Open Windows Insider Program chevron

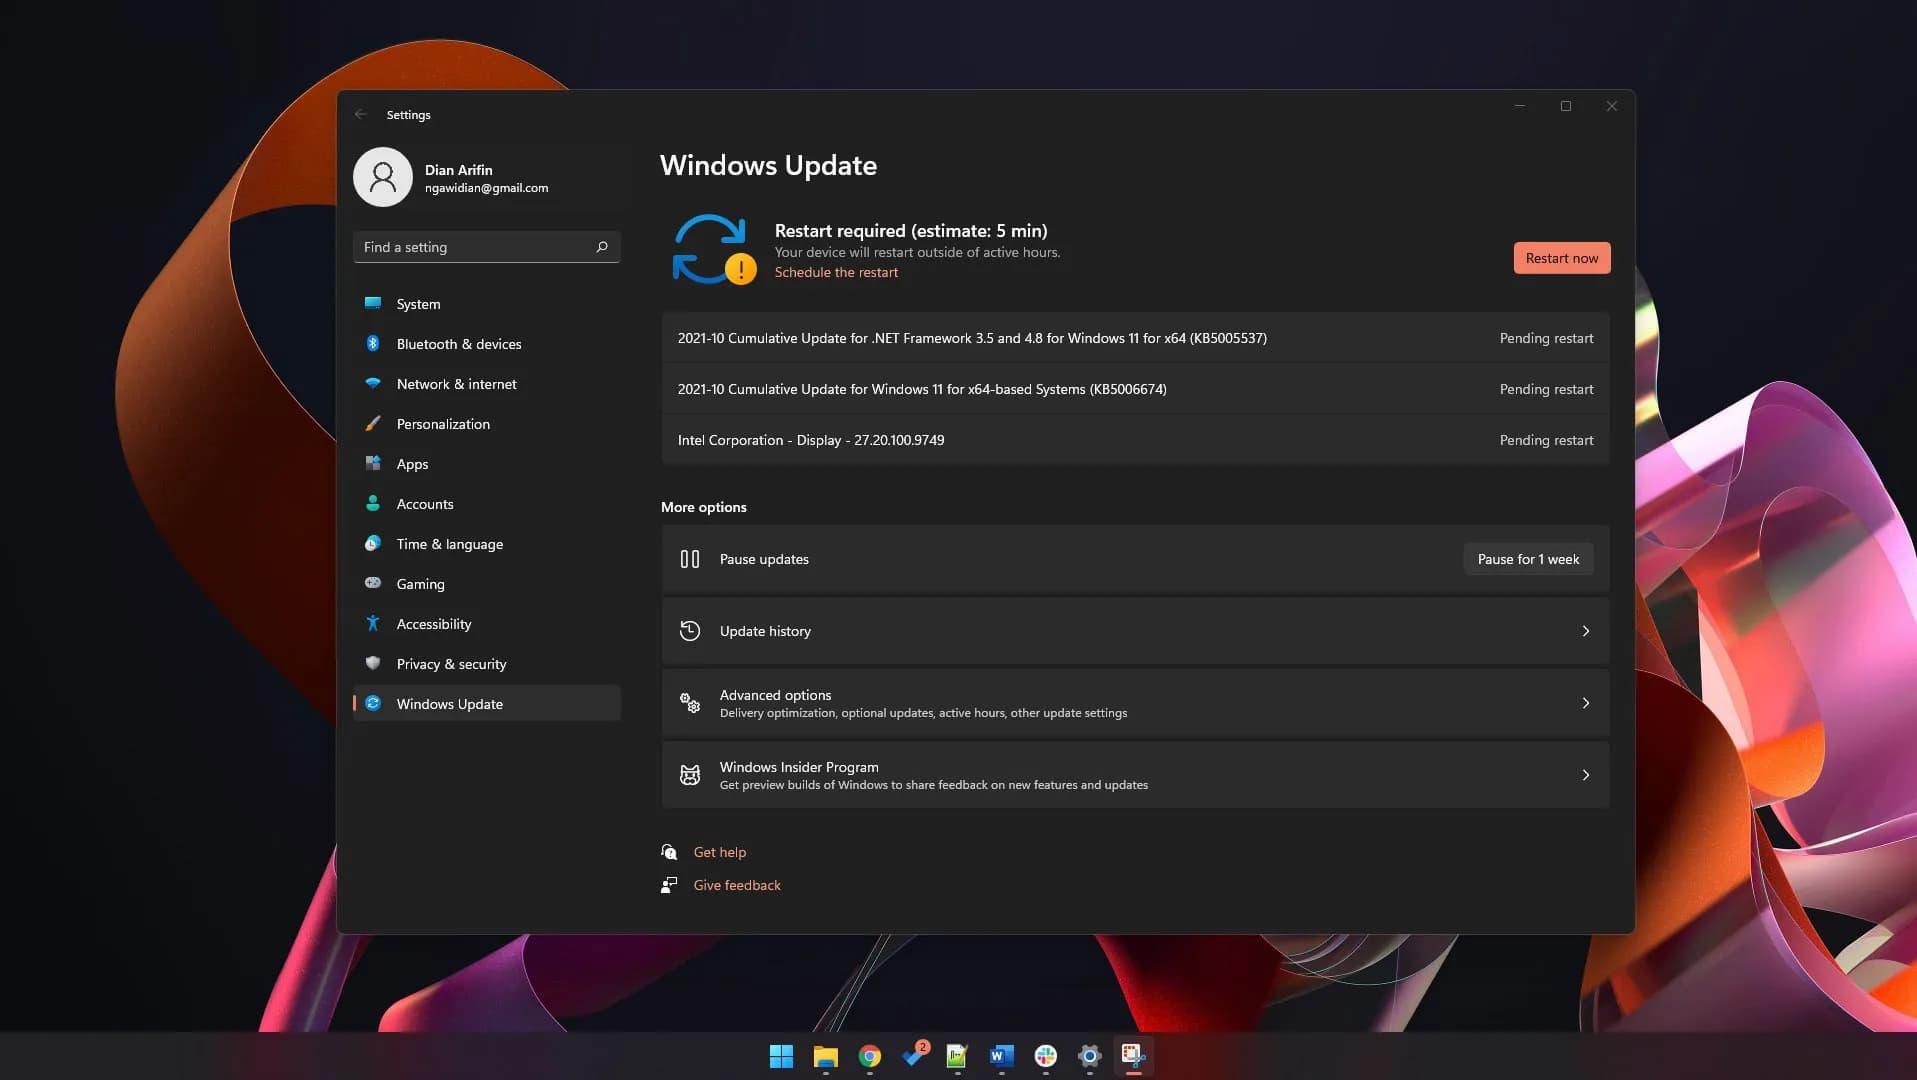[1585, 775]
